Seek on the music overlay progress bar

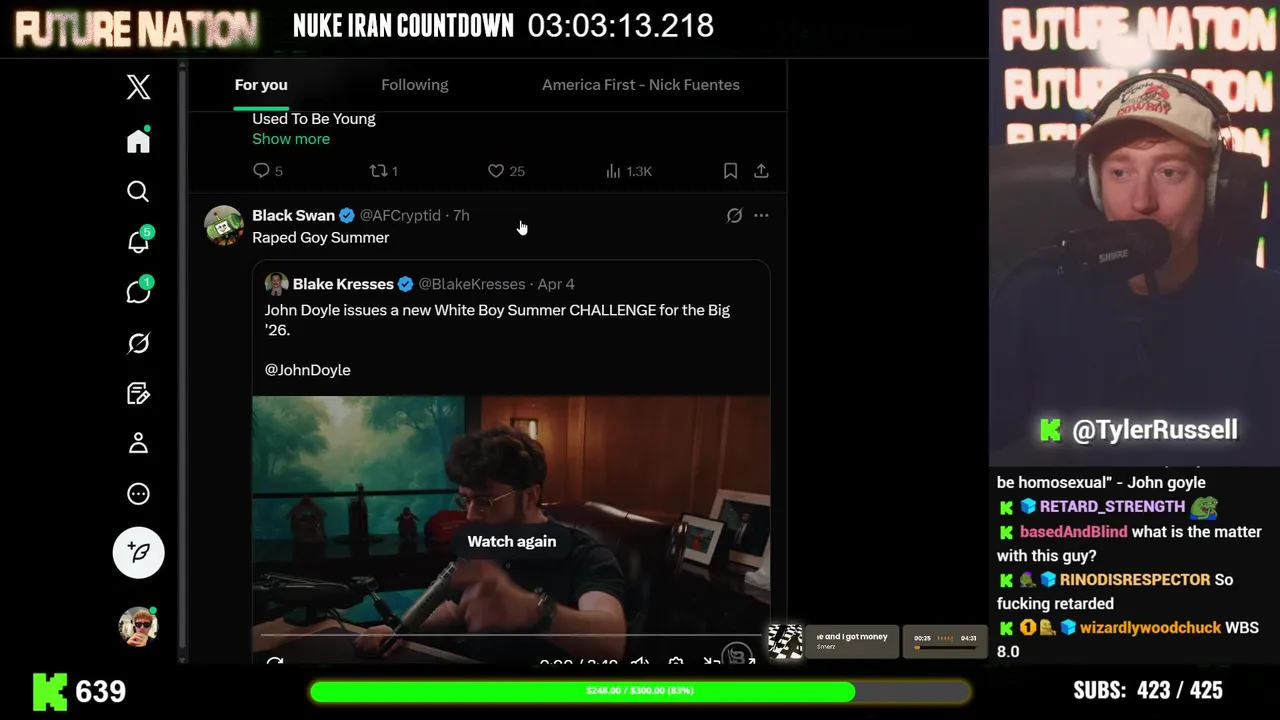tap(944, 647)
